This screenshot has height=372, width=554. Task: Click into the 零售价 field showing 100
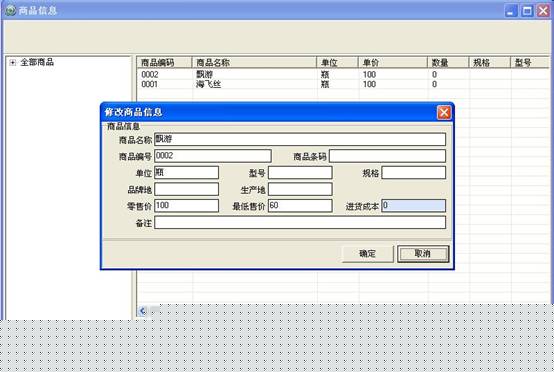pos(187,206)
